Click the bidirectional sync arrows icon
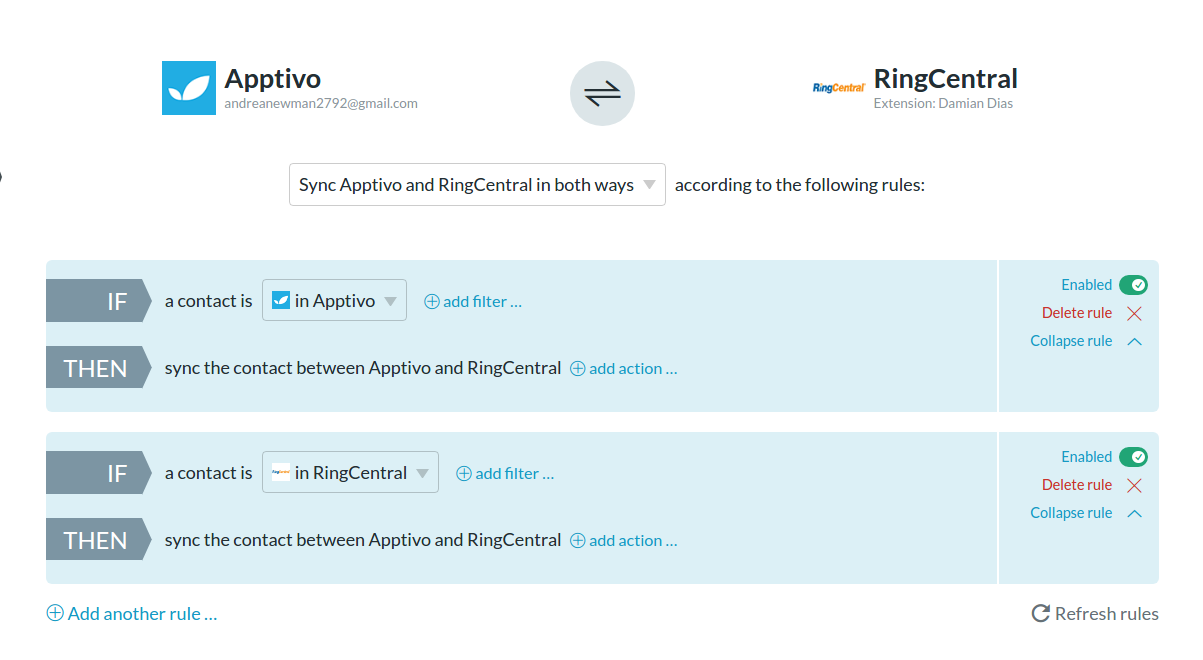The height and width of the screenshot is (660, 1203). 602,94
